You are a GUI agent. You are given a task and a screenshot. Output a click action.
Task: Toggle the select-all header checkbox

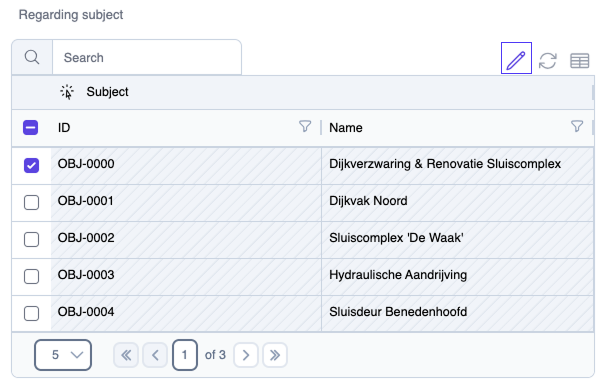[x=31, y=128]
